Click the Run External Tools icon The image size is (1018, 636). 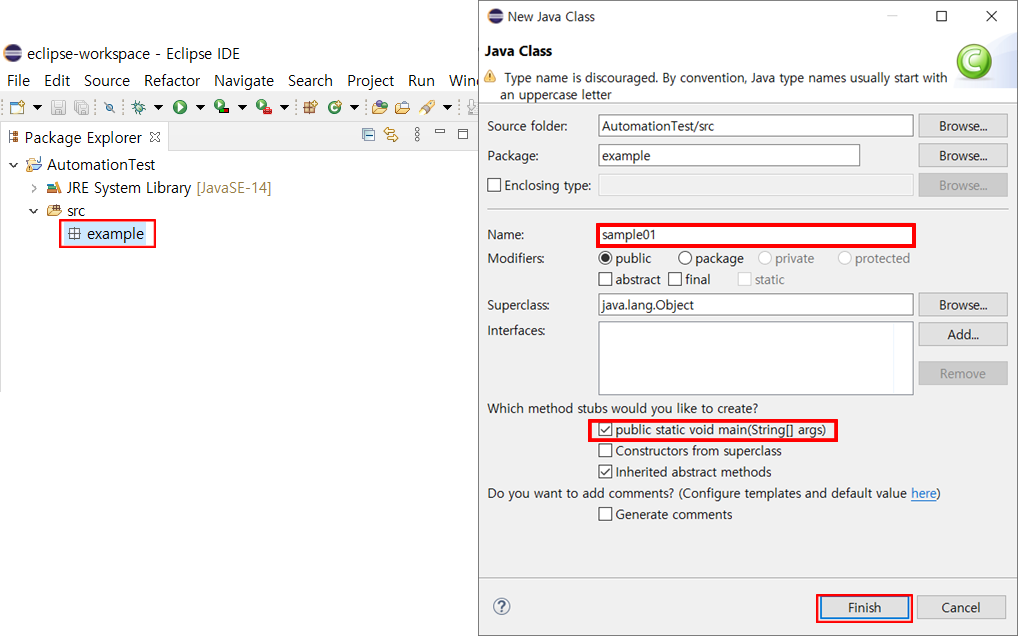click(x=264, y=107)
